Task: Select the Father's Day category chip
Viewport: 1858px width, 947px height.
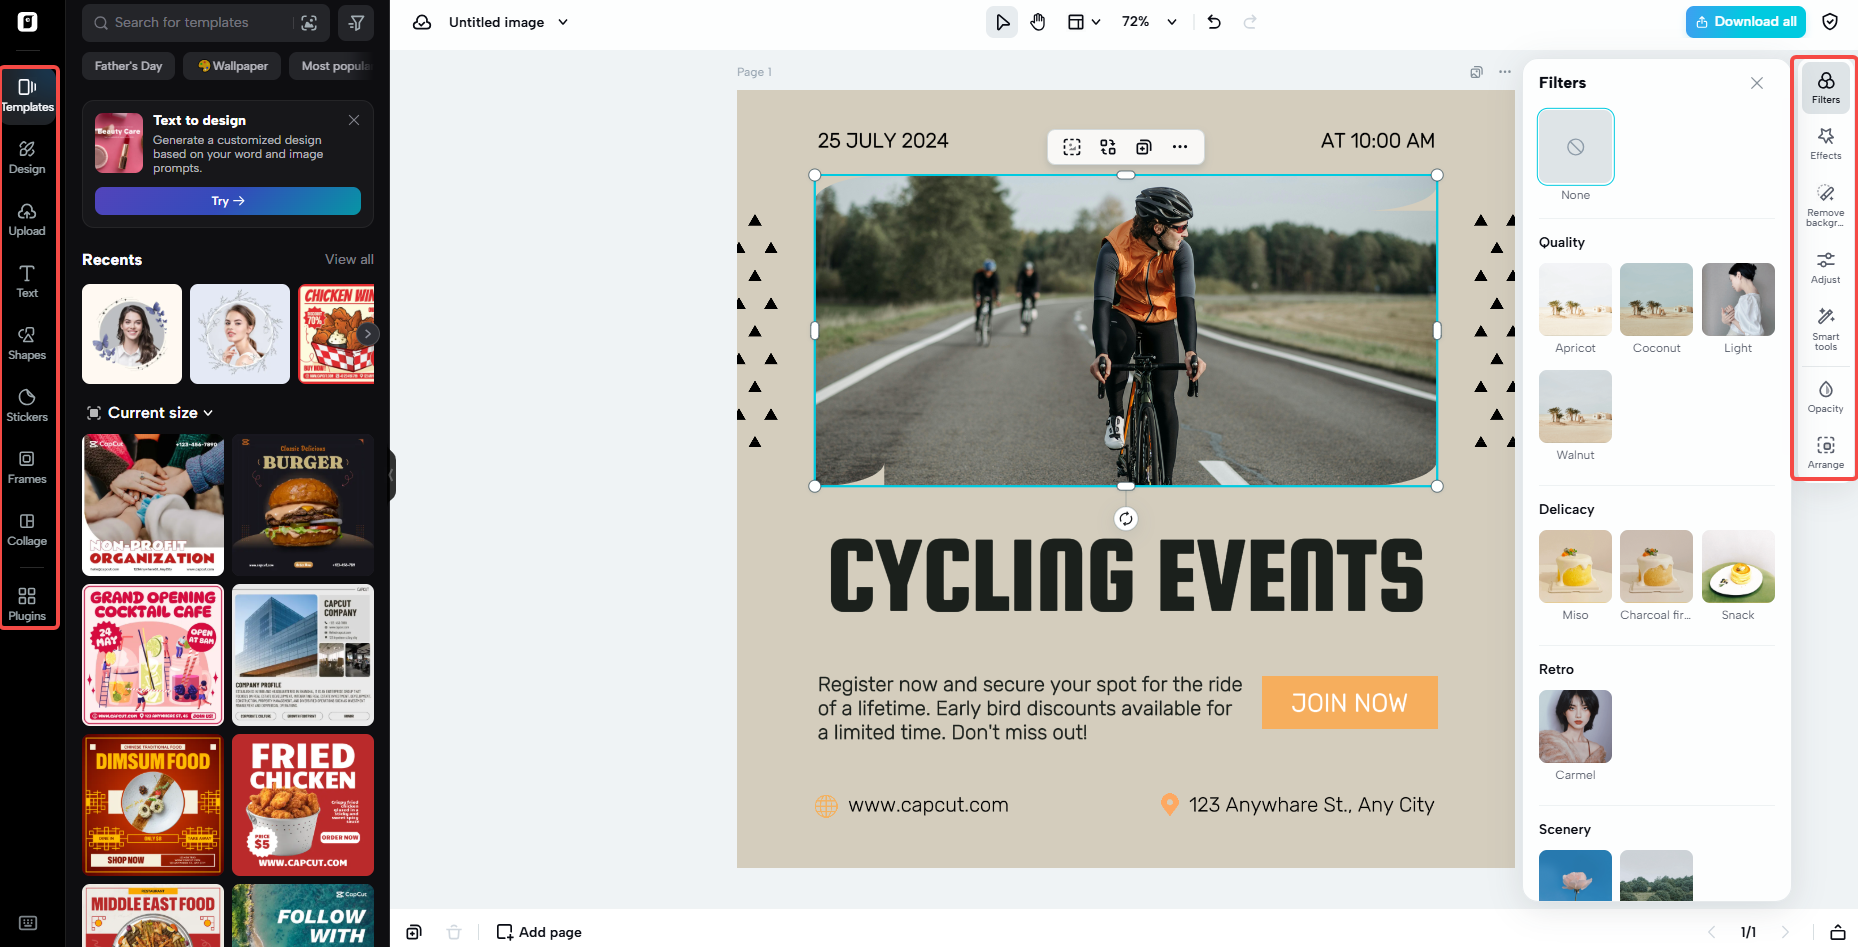Action: tap(128, 66)
